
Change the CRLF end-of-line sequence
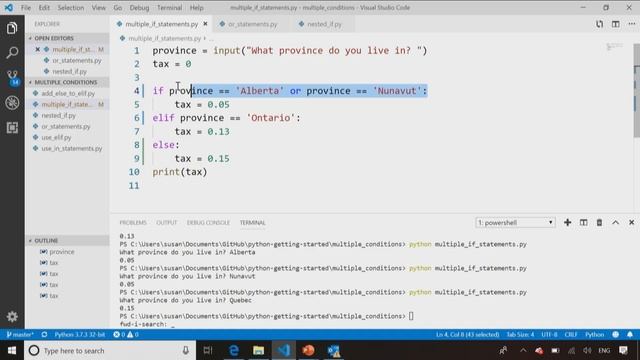pyautogui.click(x=571, y=334)
